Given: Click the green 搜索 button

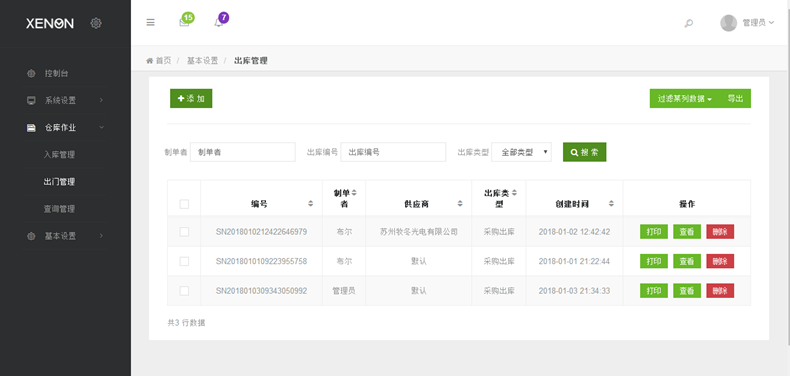Looking at the screenshot, I should pos(584,152).
